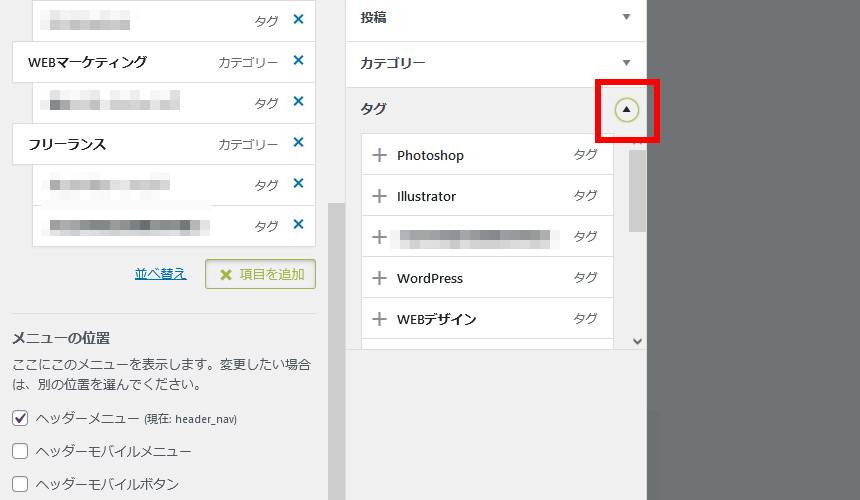Expand the カテゴリー panel
860x500 pixels.
click(626, 62)
